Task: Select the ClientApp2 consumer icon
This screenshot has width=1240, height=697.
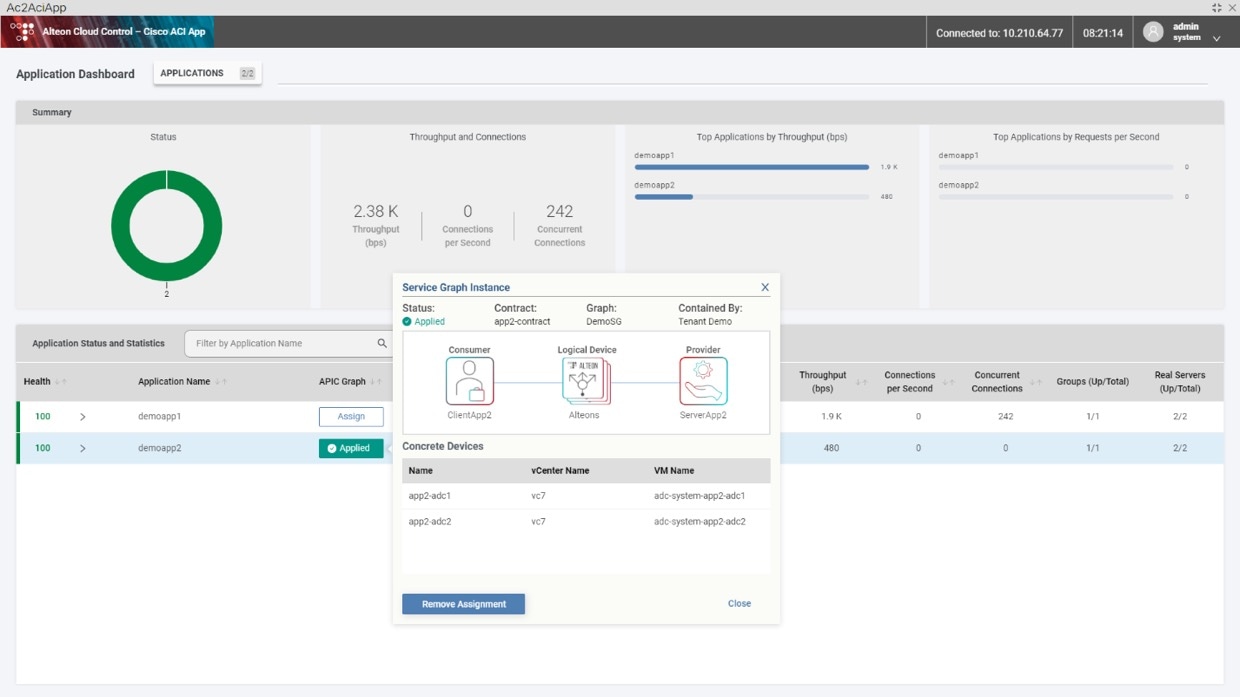Action: click(469, 380)
